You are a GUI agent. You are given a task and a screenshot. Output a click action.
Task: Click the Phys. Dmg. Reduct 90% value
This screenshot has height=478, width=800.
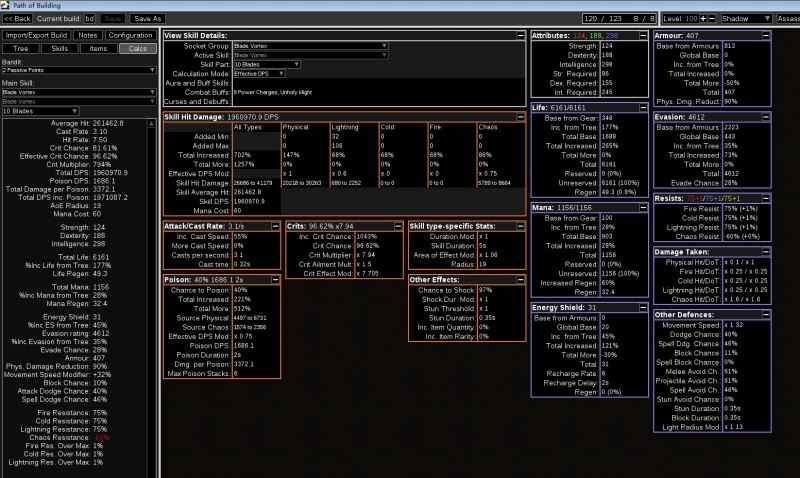coord(730,102)
